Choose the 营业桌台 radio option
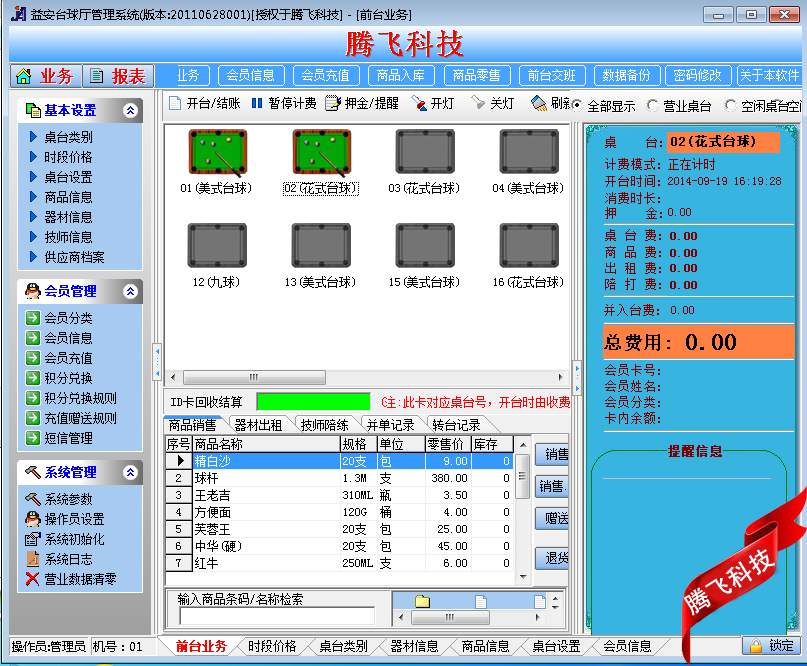 653,105
